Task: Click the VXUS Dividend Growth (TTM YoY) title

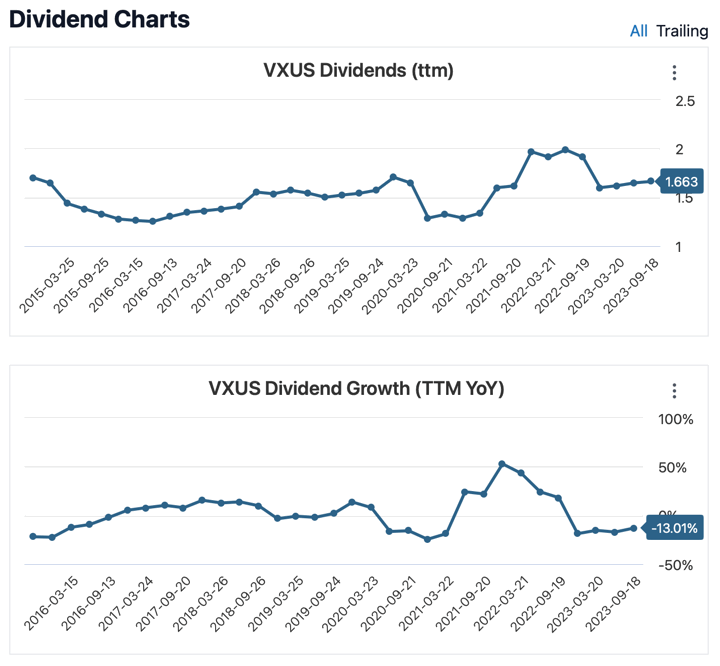Action: point(356,388)
